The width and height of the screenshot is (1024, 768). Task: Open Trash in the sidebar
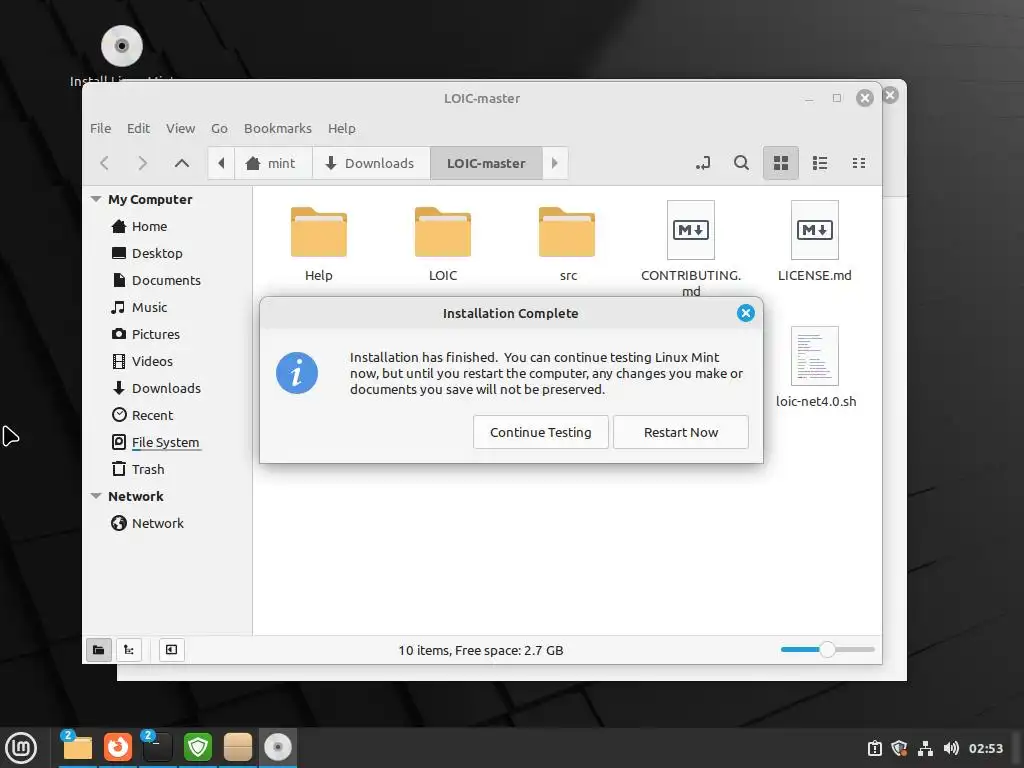pyautogui.click(x=148, y=469)
